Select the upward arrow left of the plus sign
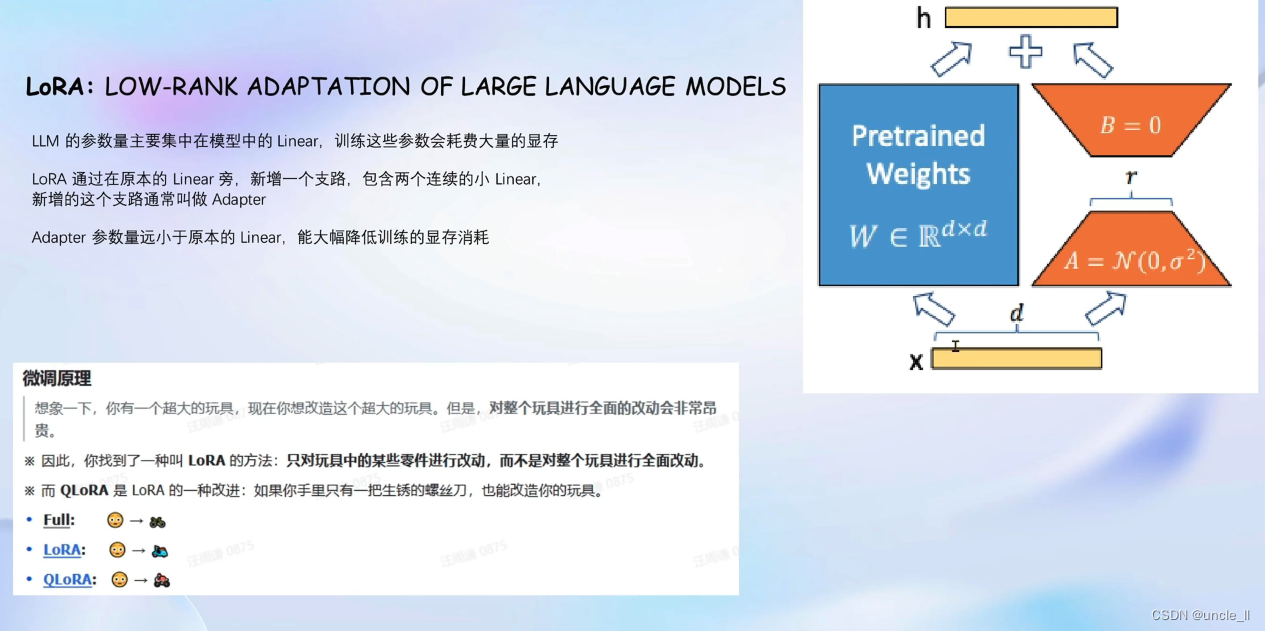 (952, 57)
